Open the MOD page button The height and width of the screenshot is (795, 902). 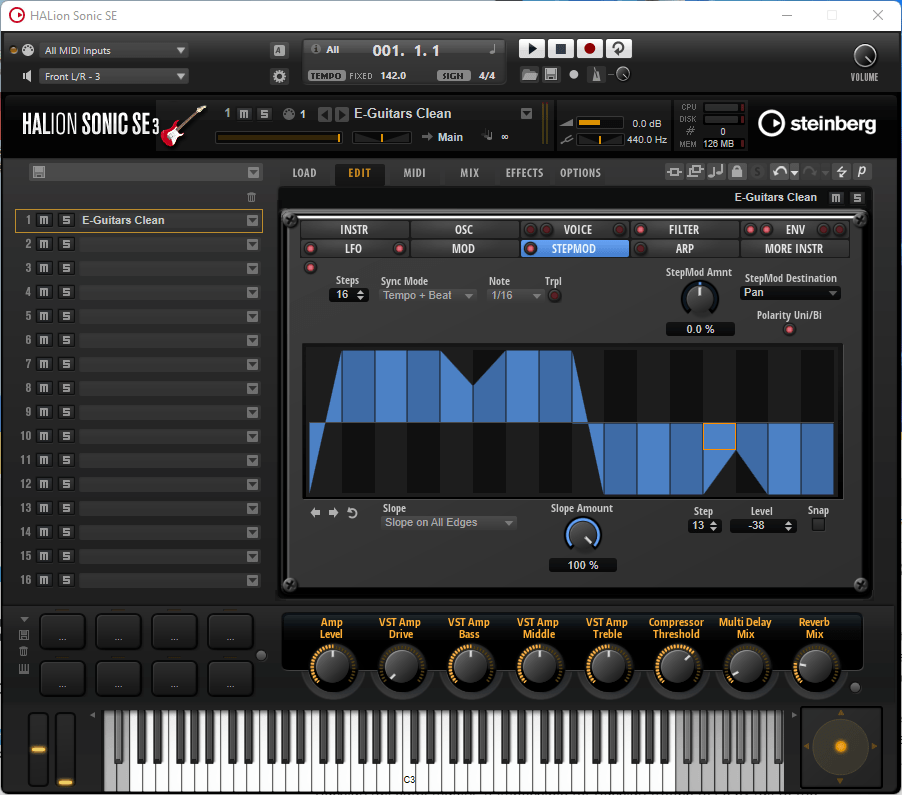pyautogui.click(x=464, y=249)
